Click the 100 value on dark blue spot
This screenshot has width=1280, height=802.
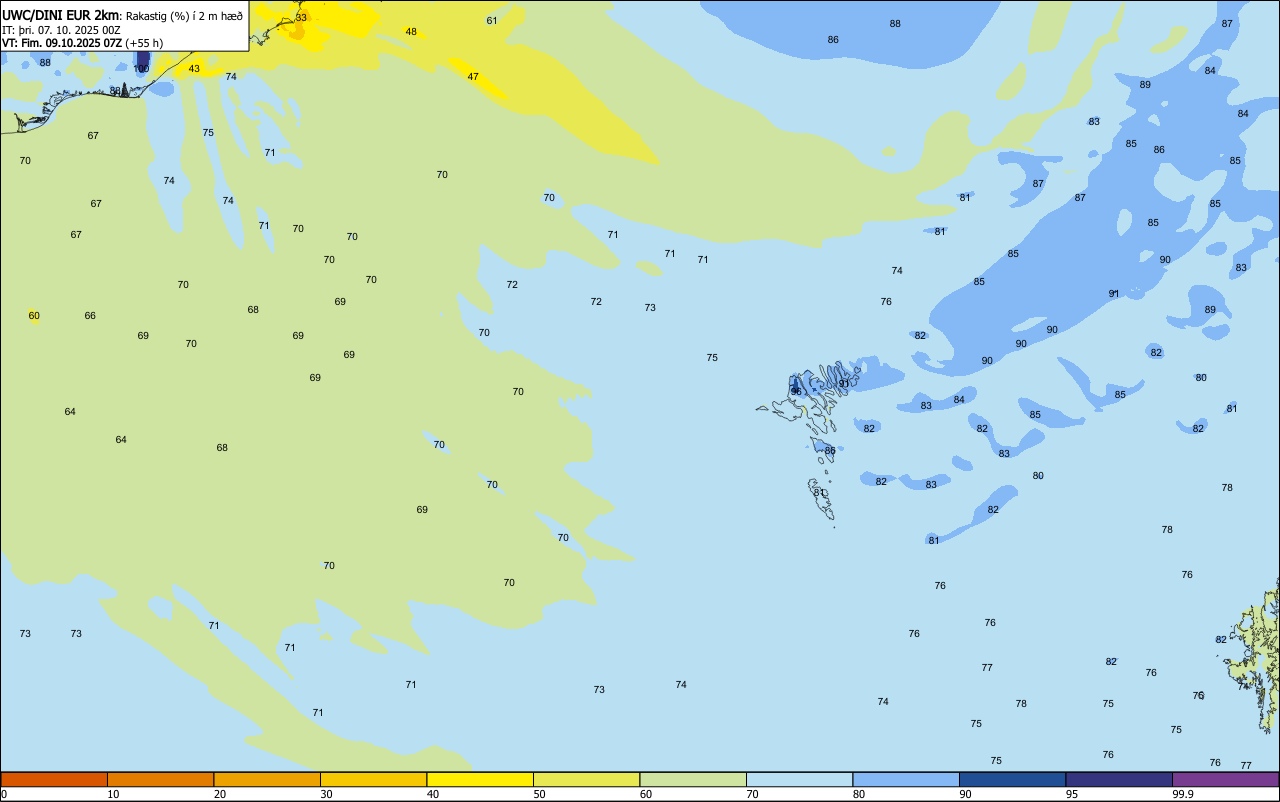point(141,69)
